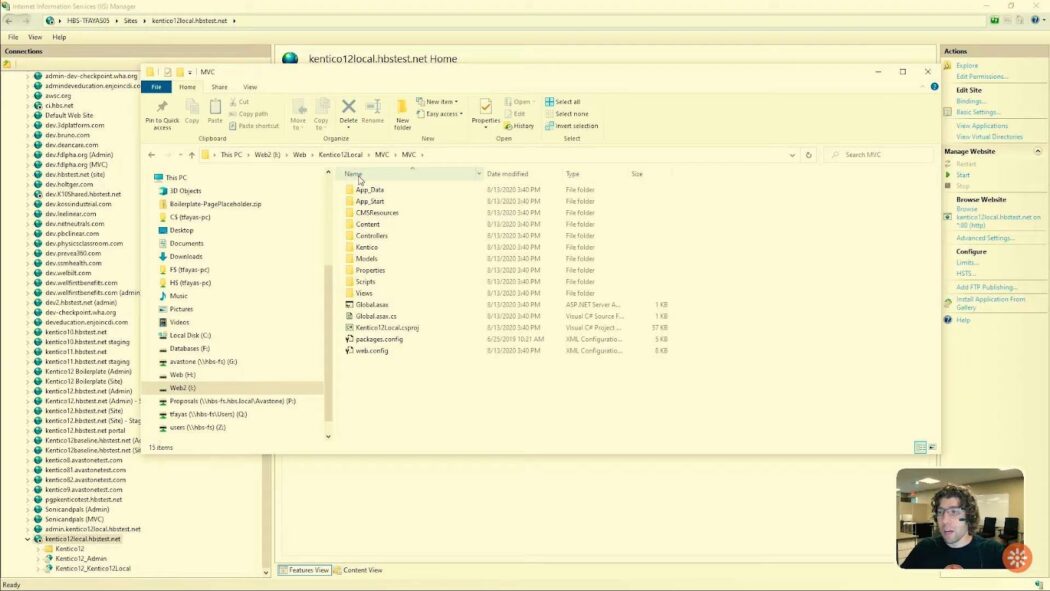Image resolution: width=1050 pixels, height=591 pixels.
Task: Select Desktop in navigation pane
Action: (x=181, y=230)
